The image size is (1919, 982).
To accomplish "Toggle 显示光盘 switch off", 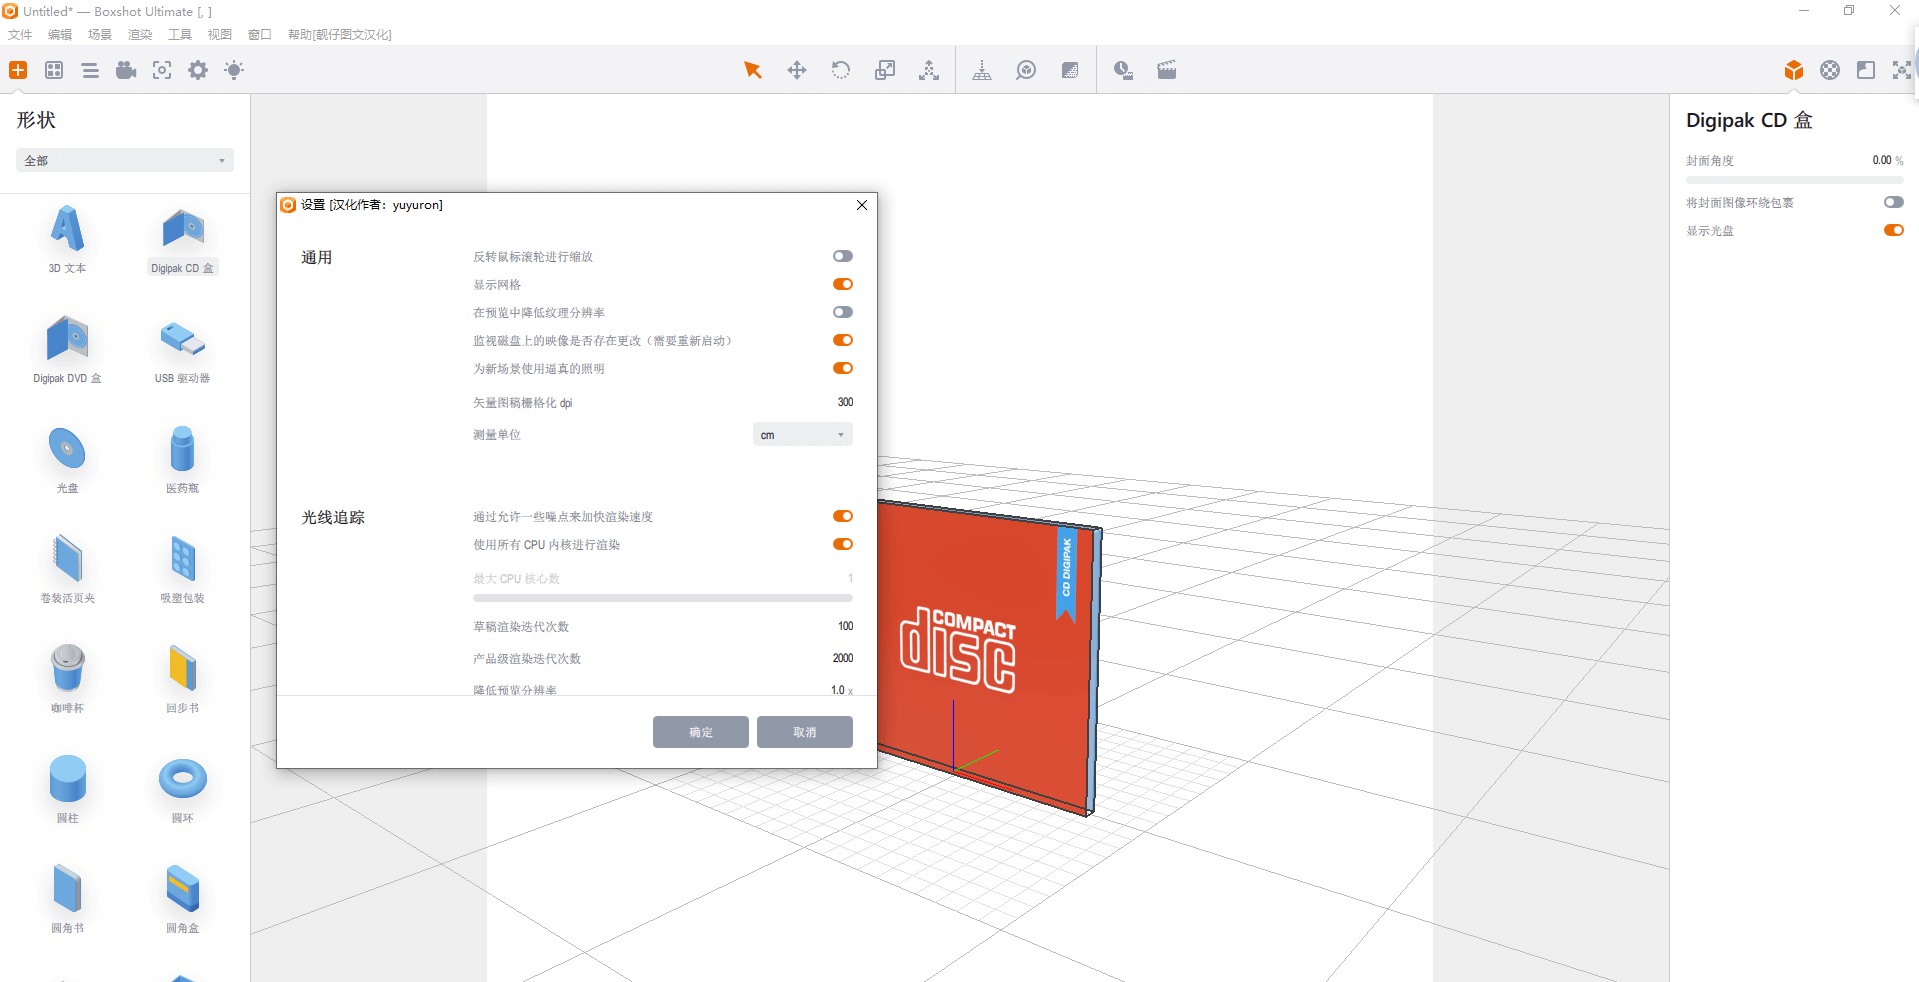I will [x=1894, y=230].
